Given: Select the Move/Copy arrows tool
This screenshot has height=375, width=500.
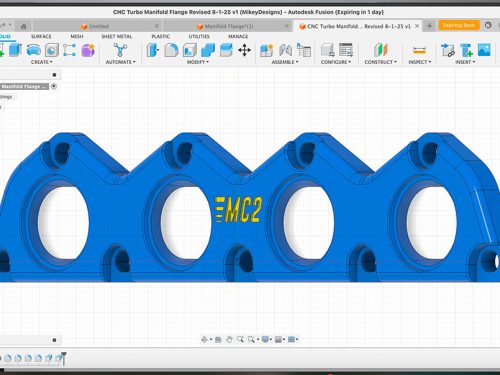Looking at the screenshot, I should [244, 50].
